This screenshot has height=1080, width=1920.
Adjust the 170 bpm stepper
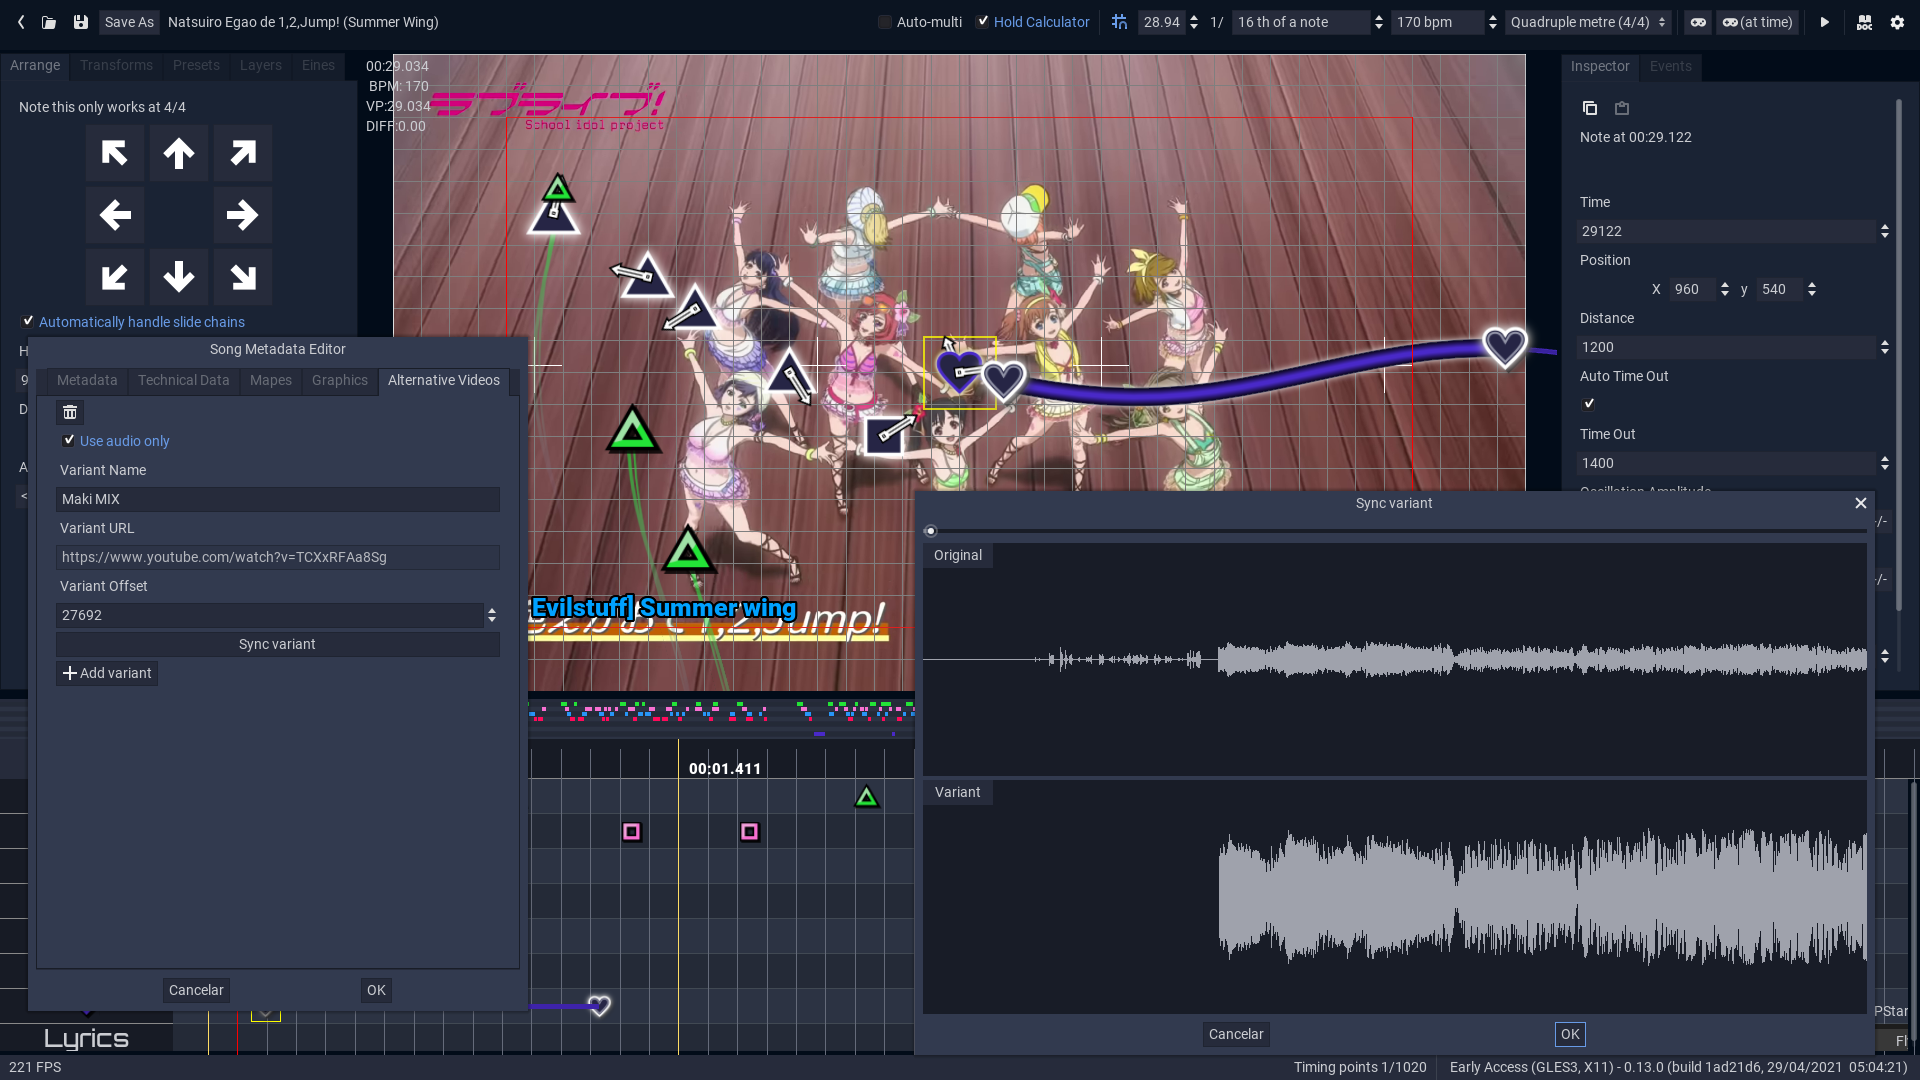[1493, 22]
